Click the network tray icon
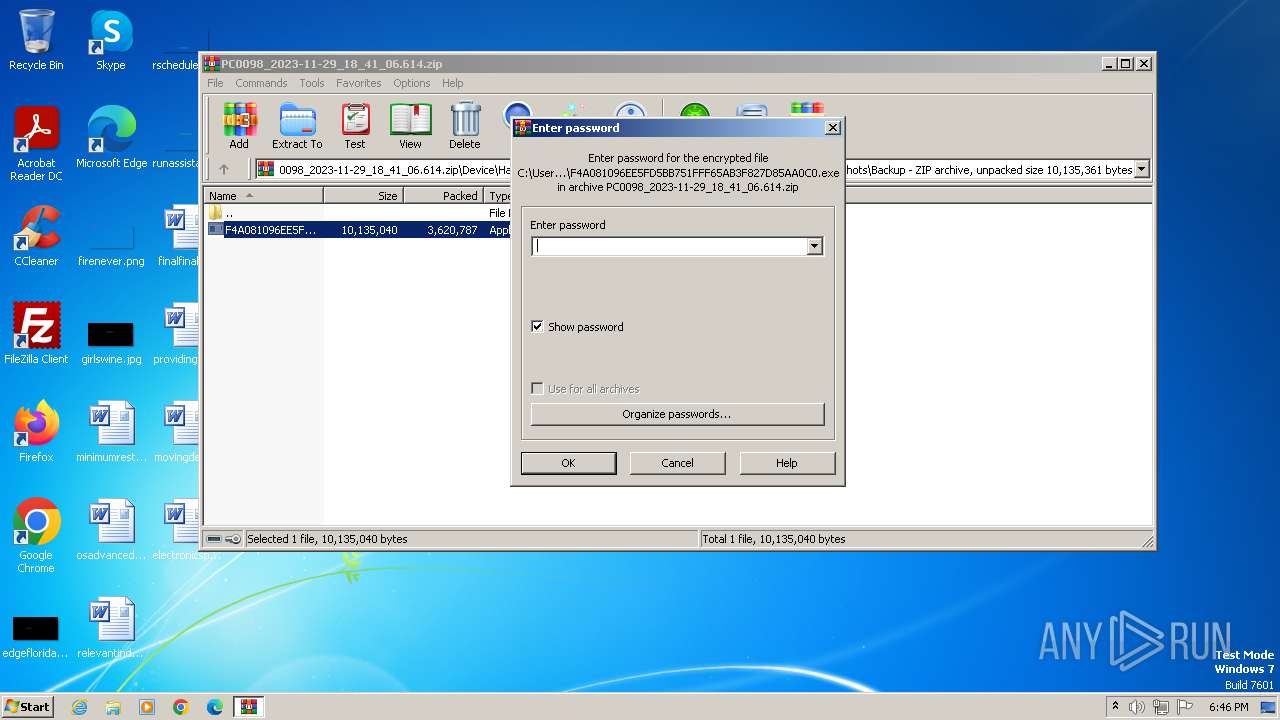 pos(1161,707)
